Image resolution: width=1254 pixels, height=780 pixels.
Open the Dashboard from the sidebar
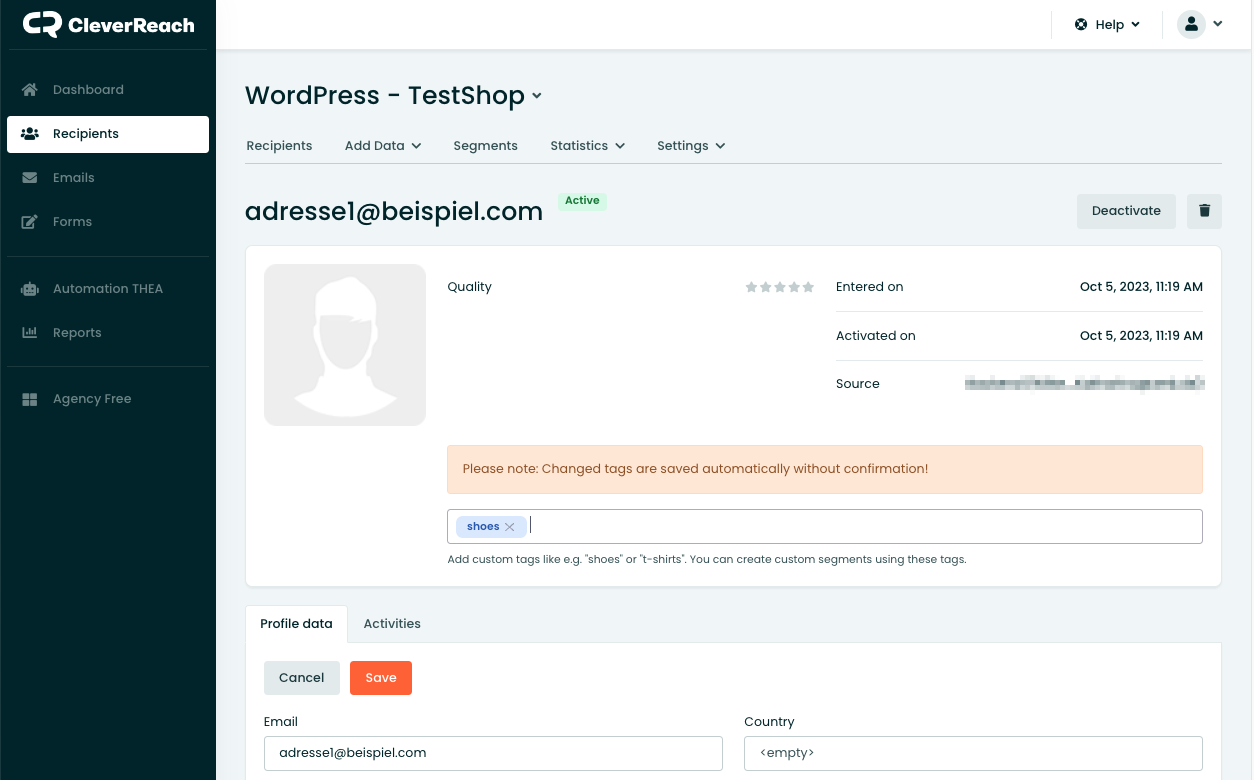(x=30, y=89)
